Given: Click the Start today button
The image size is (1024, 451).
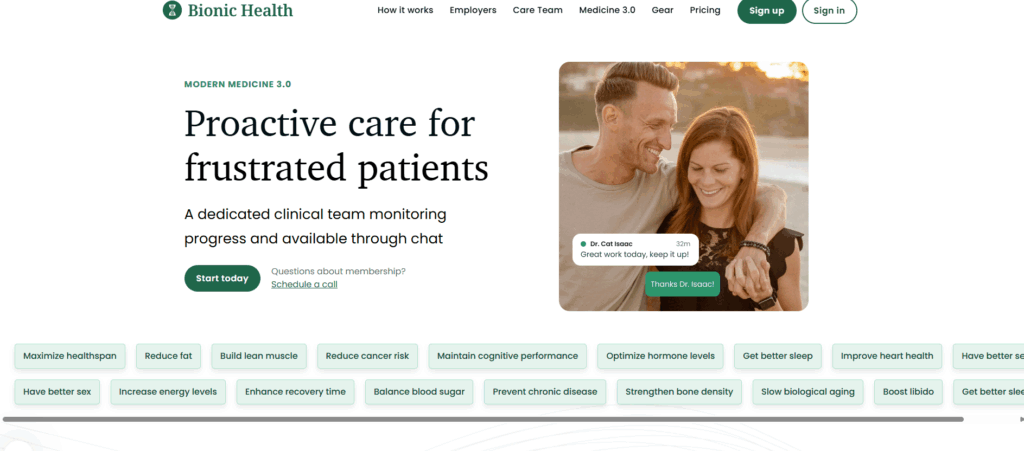Looking at the screenshot, I should [x=222, y=278].
